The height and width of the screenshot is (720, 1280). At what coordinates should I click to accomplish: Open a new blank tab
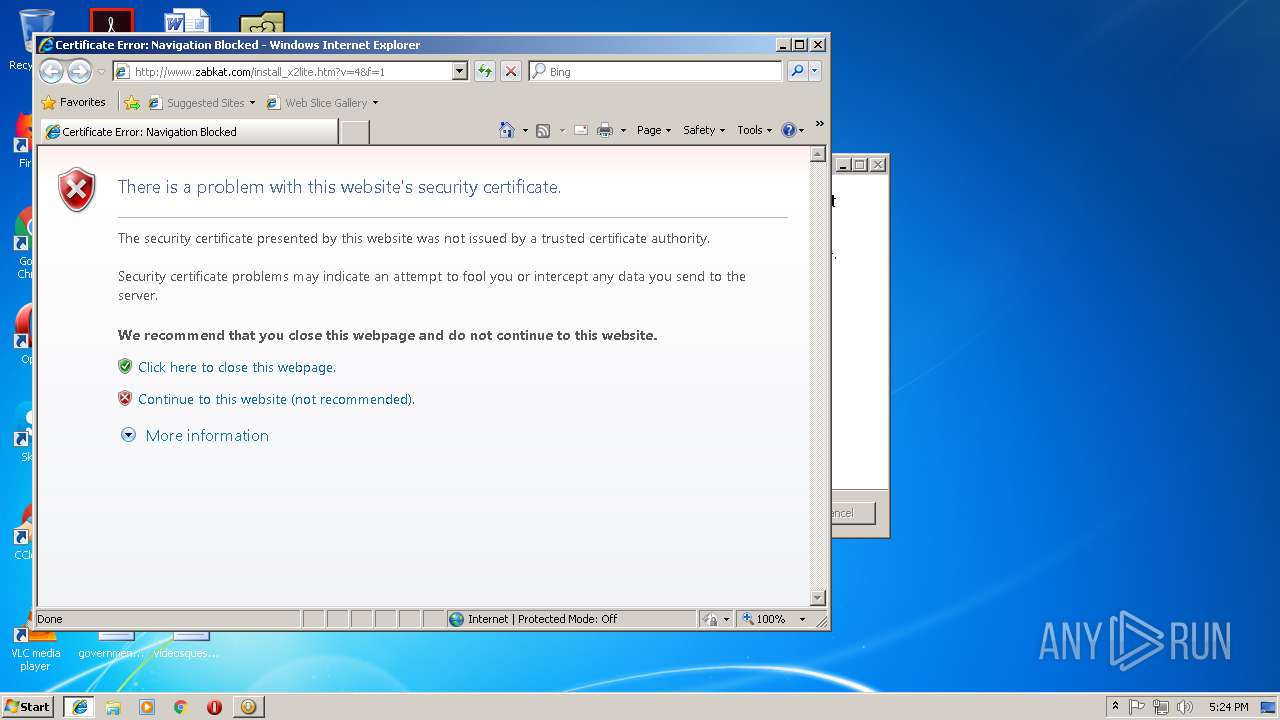click(354, 132)
